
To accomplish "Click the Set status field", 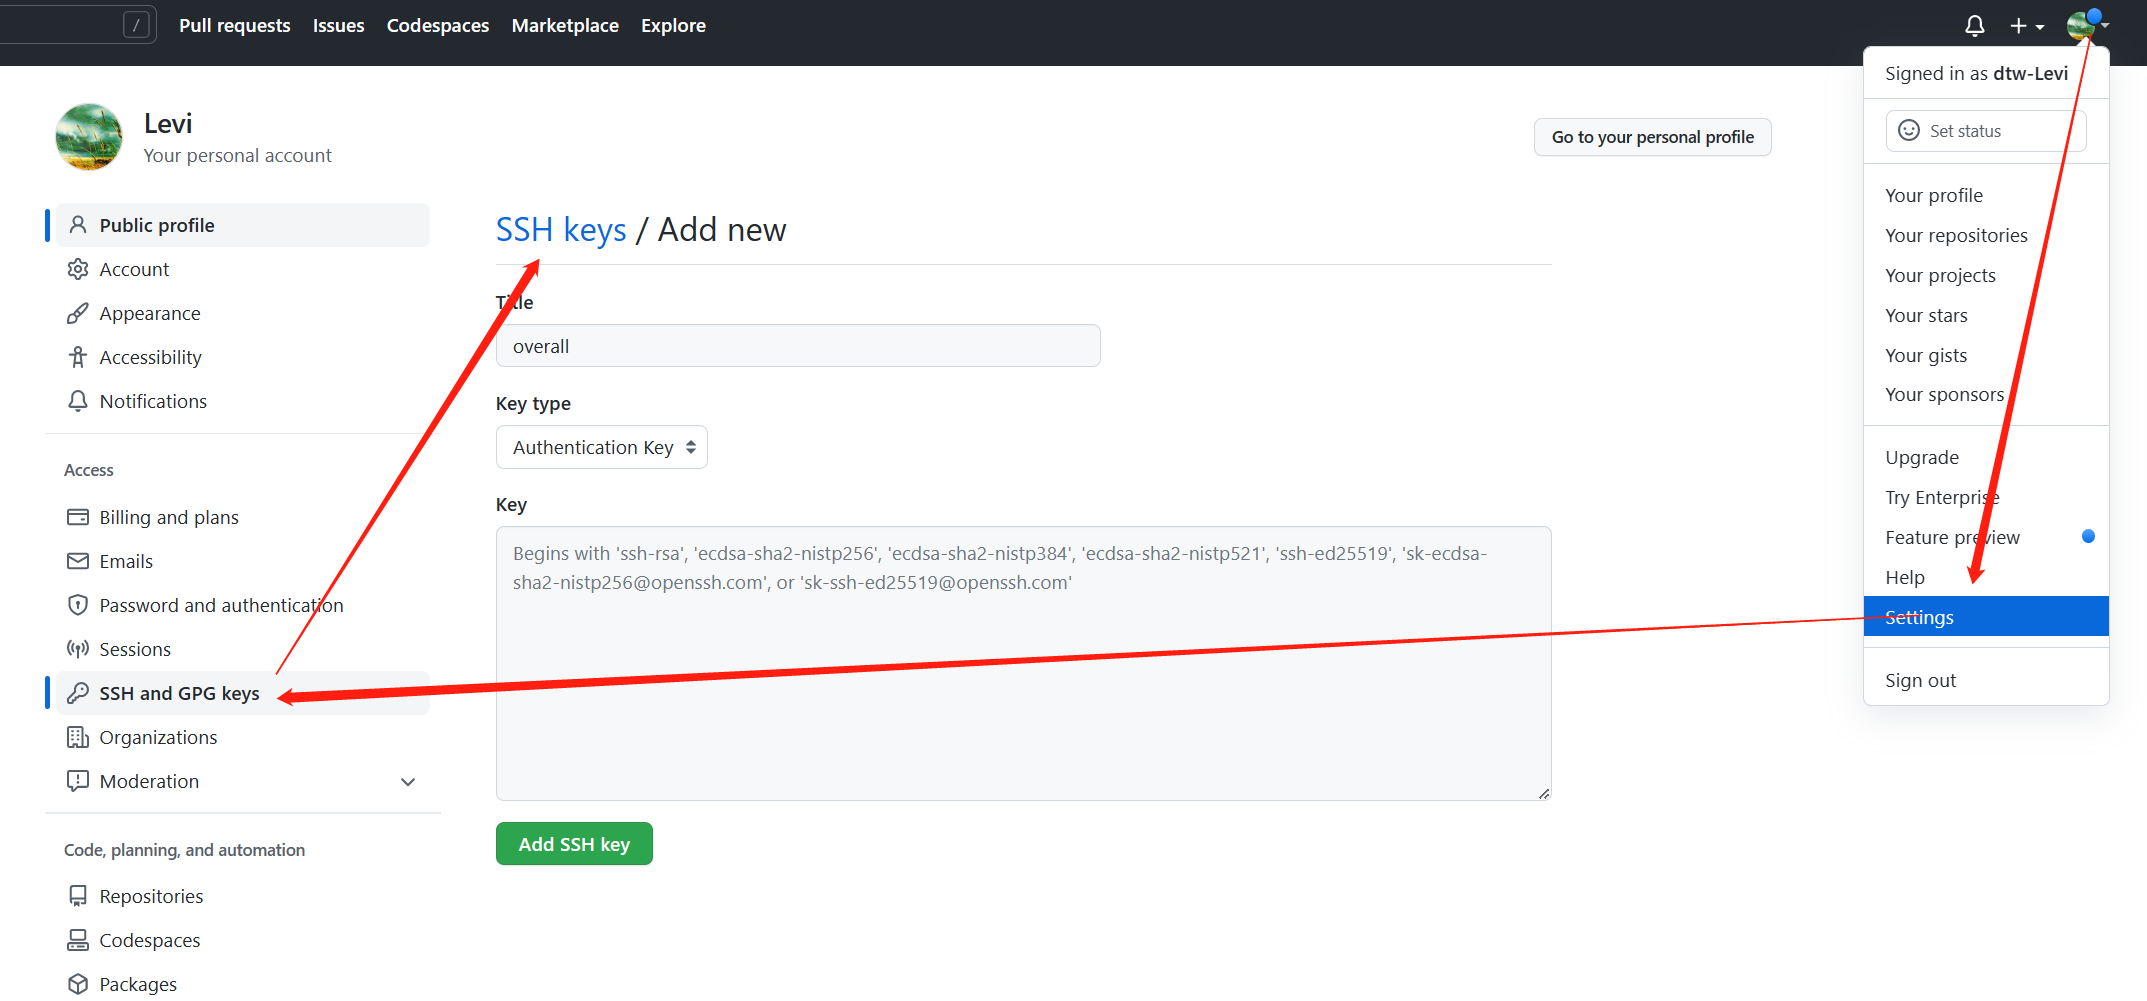I will coord(1986,131).
